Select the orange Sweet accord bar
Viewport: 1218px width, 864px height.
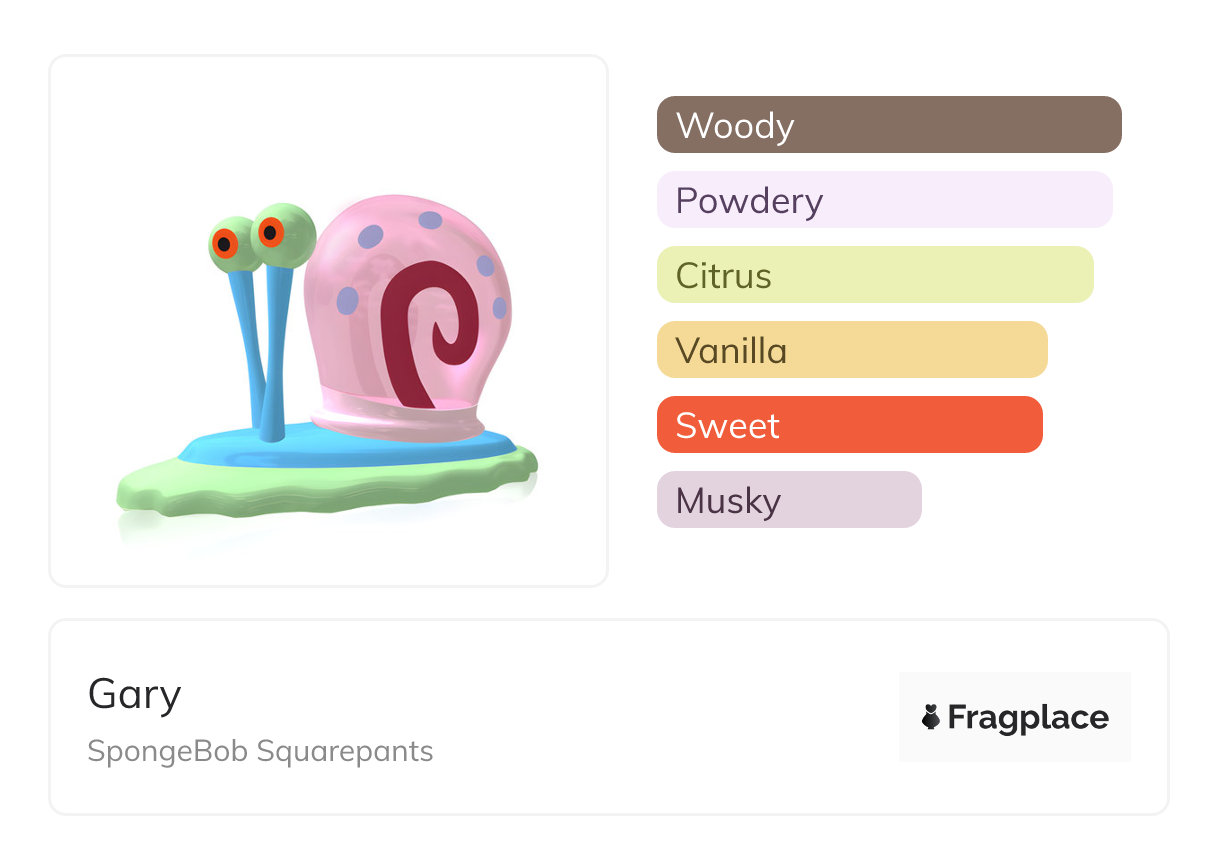point(849,425)
